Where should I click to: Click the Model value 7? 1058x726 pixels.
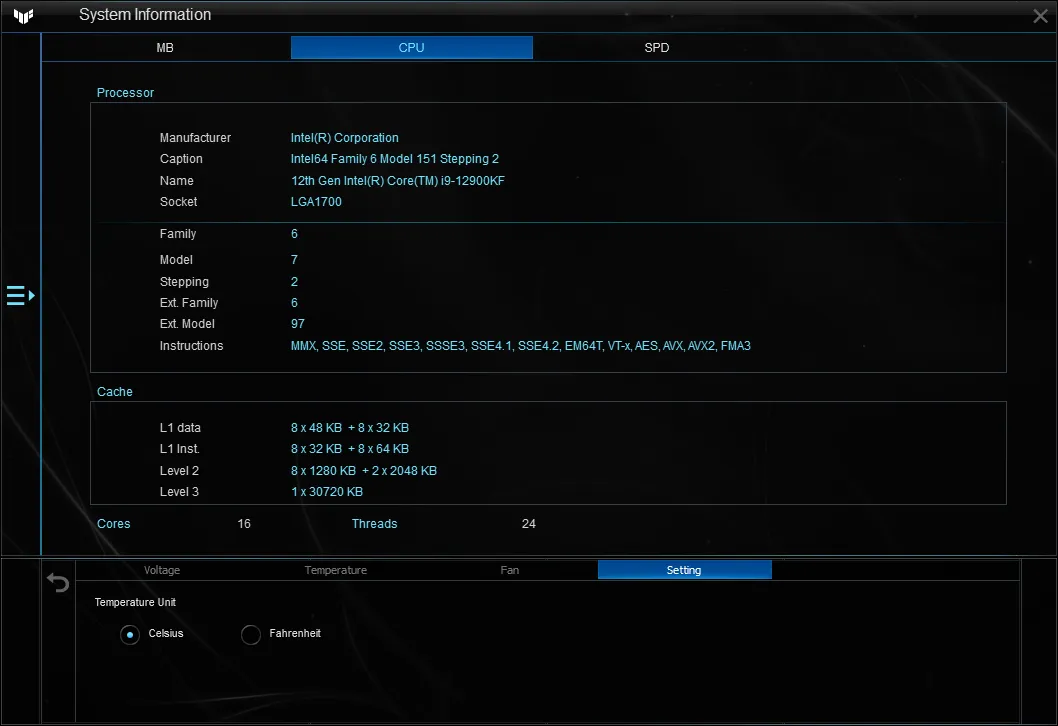[294, 260]
